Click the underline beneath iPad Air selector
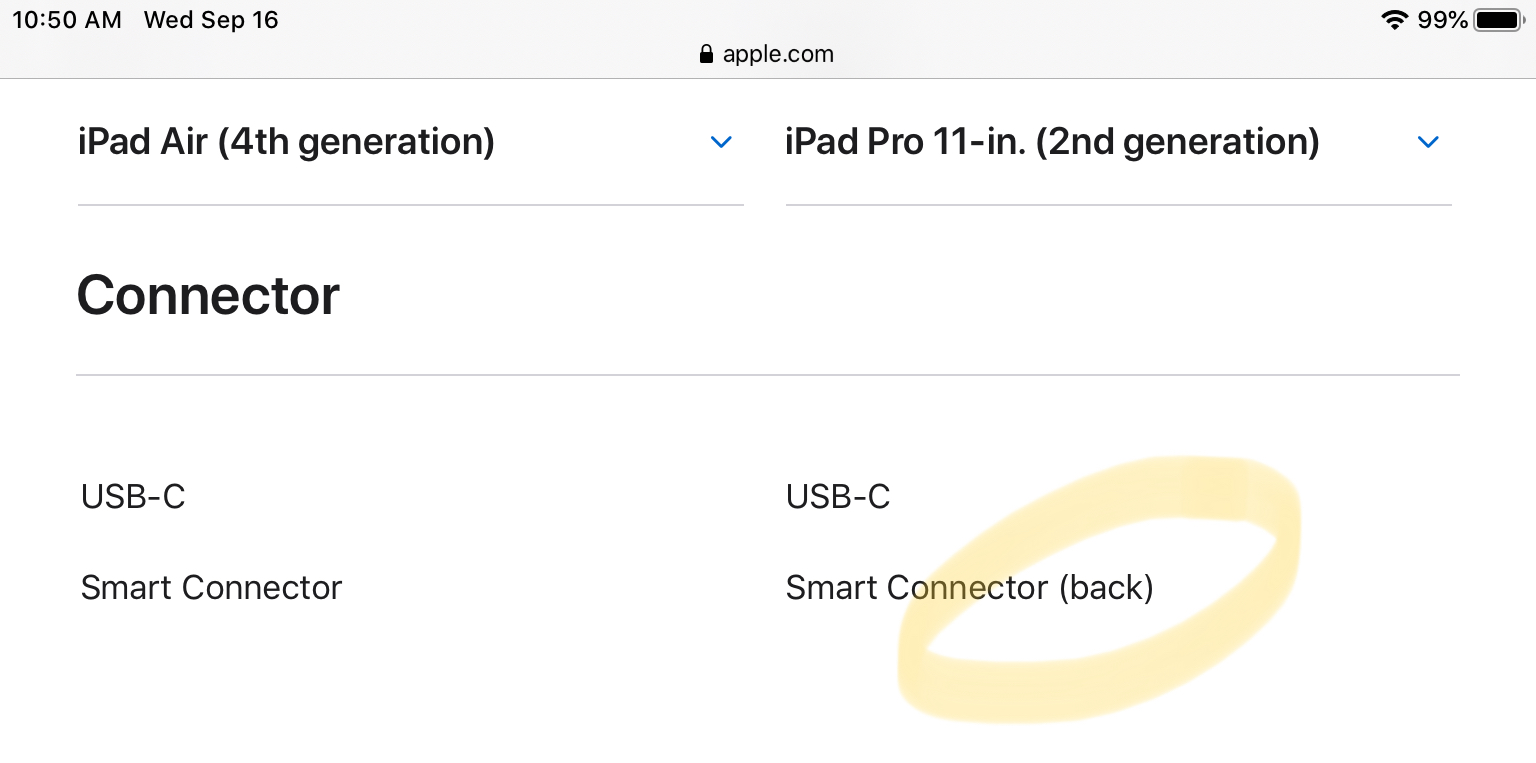This screenshot has width=1536, height=763. [x=410, y=205]
